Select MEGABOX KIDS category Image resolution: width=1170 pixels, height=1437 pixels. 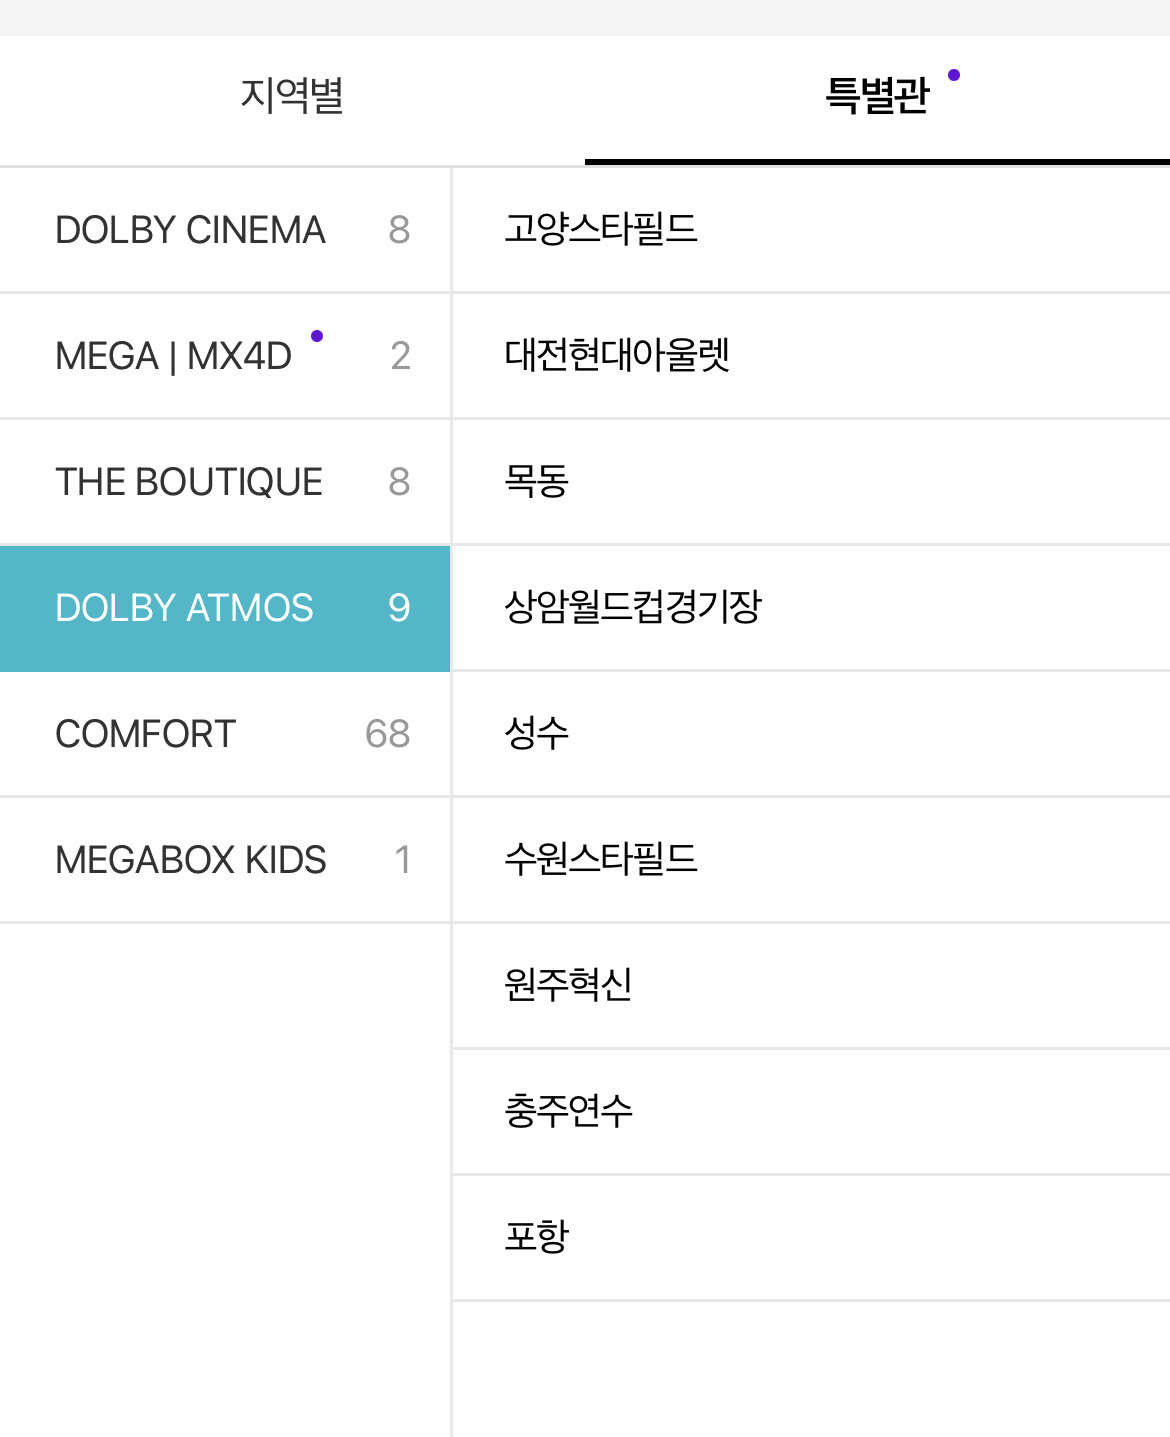(x=191, y=860)
